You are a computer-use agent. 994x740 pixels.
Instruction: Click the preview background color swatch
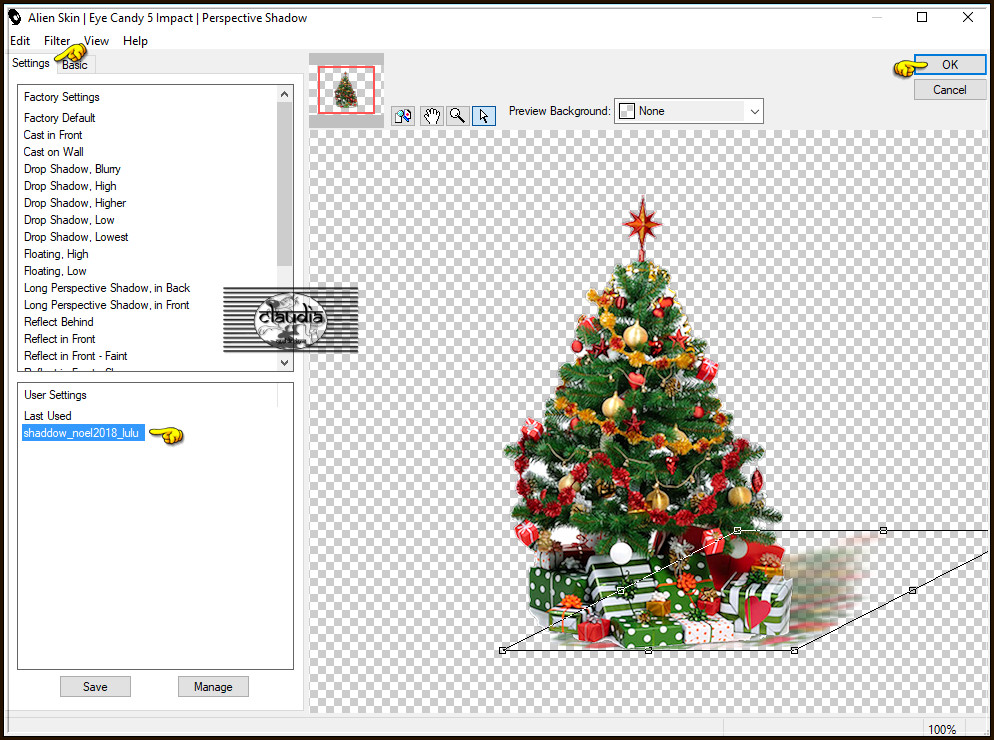(626, 111)
